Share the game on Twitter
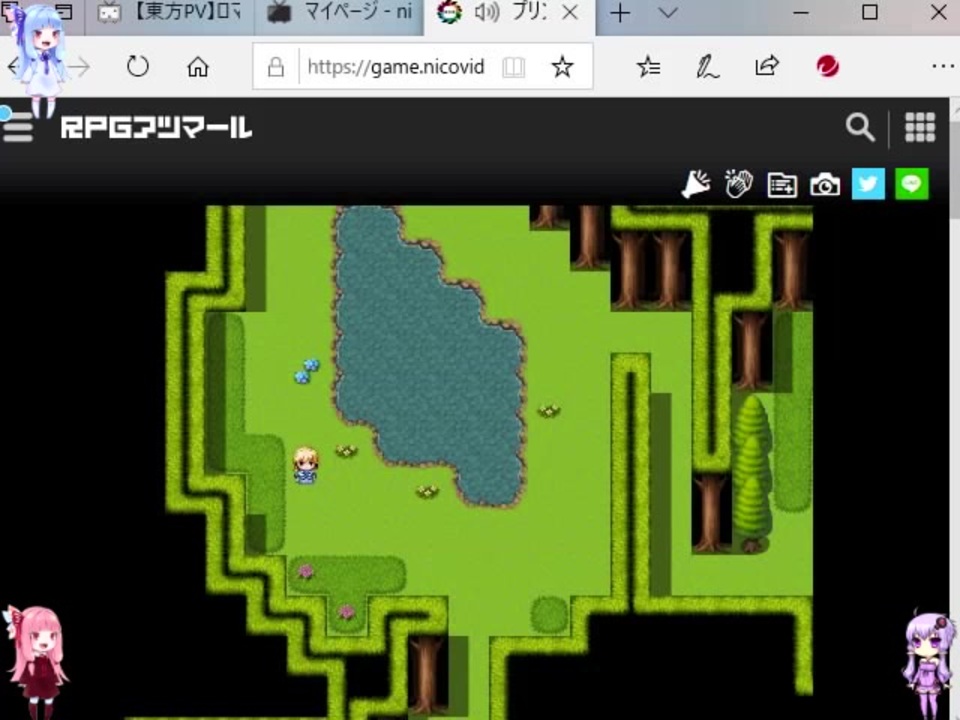 tap(868, 184)
